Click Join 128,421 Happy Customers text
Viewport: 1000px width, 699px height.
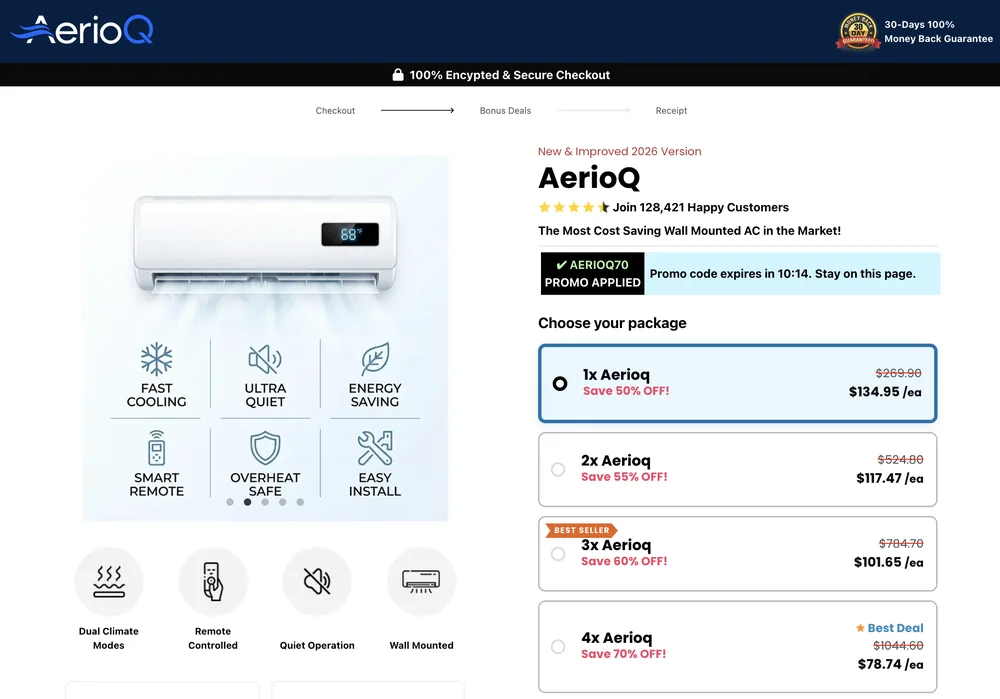pos(701,207)
